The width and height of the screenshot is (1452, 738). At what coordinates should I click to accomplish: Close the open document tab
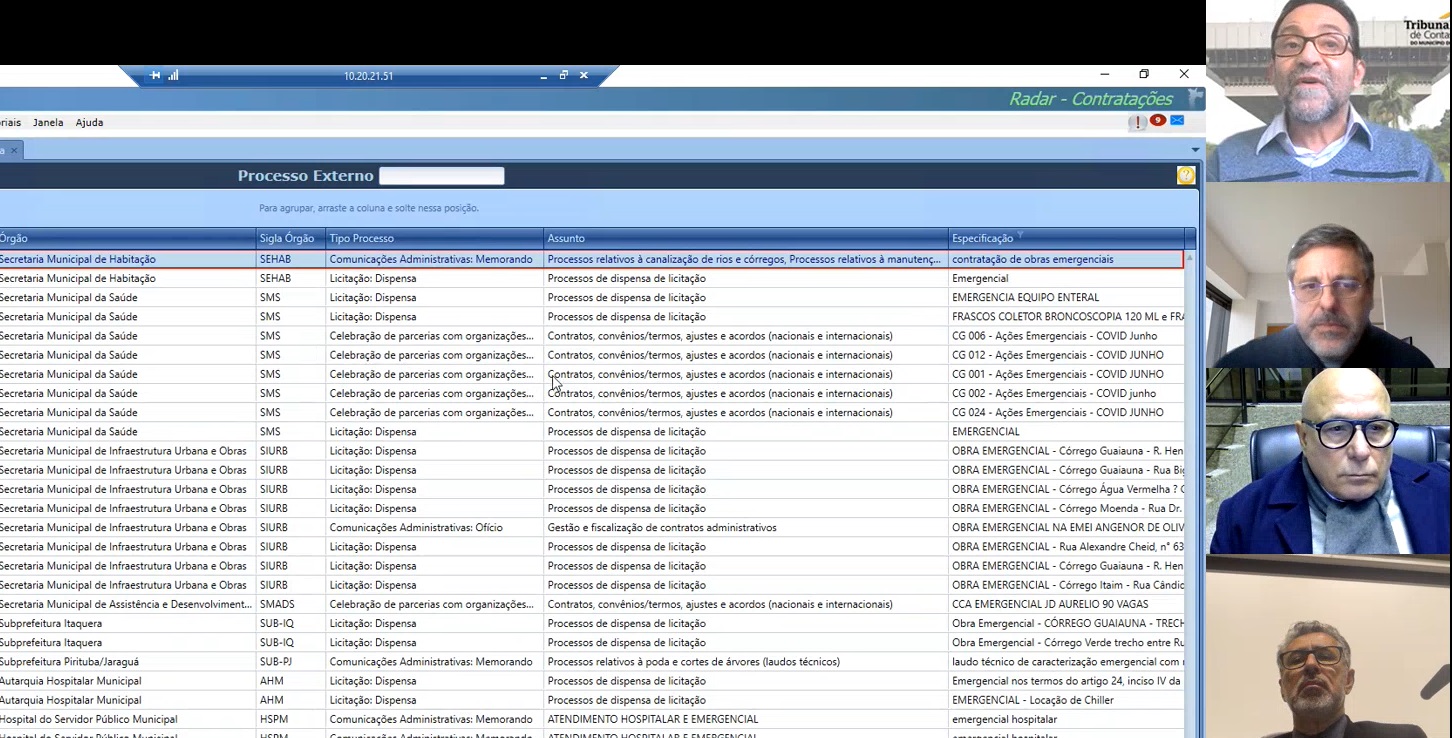pyautogui.click(x=14, y=151)
